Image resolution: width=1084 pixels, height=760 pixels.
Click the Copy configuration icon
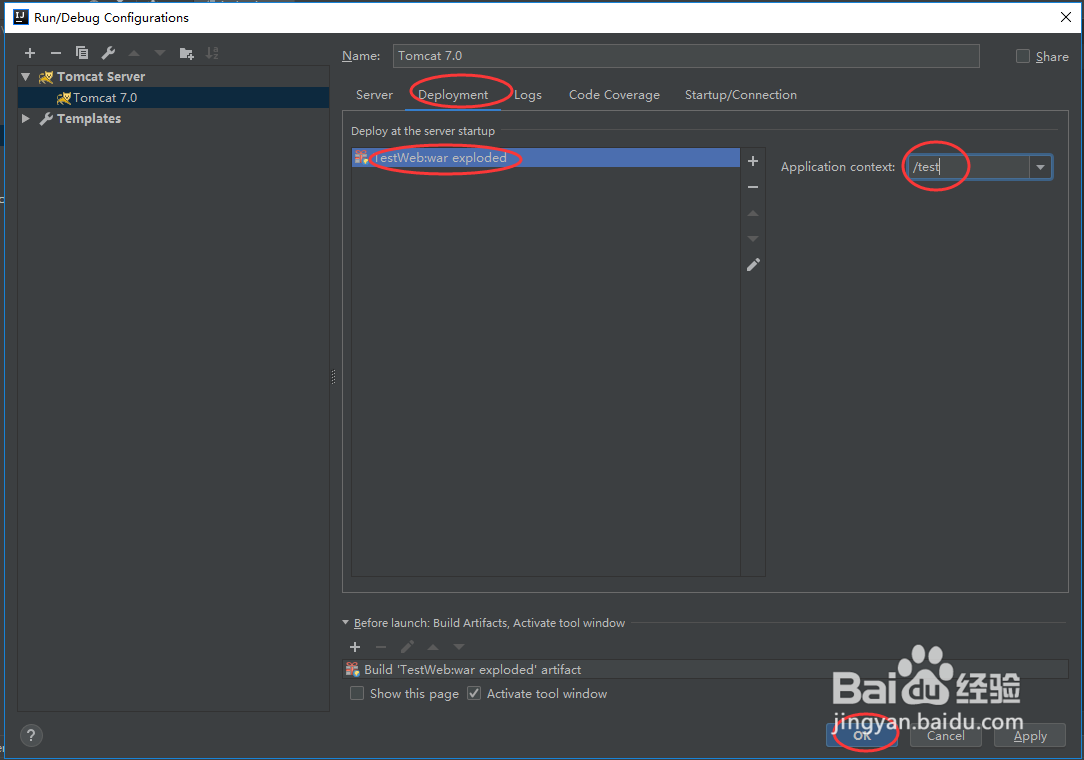point(82,53)
